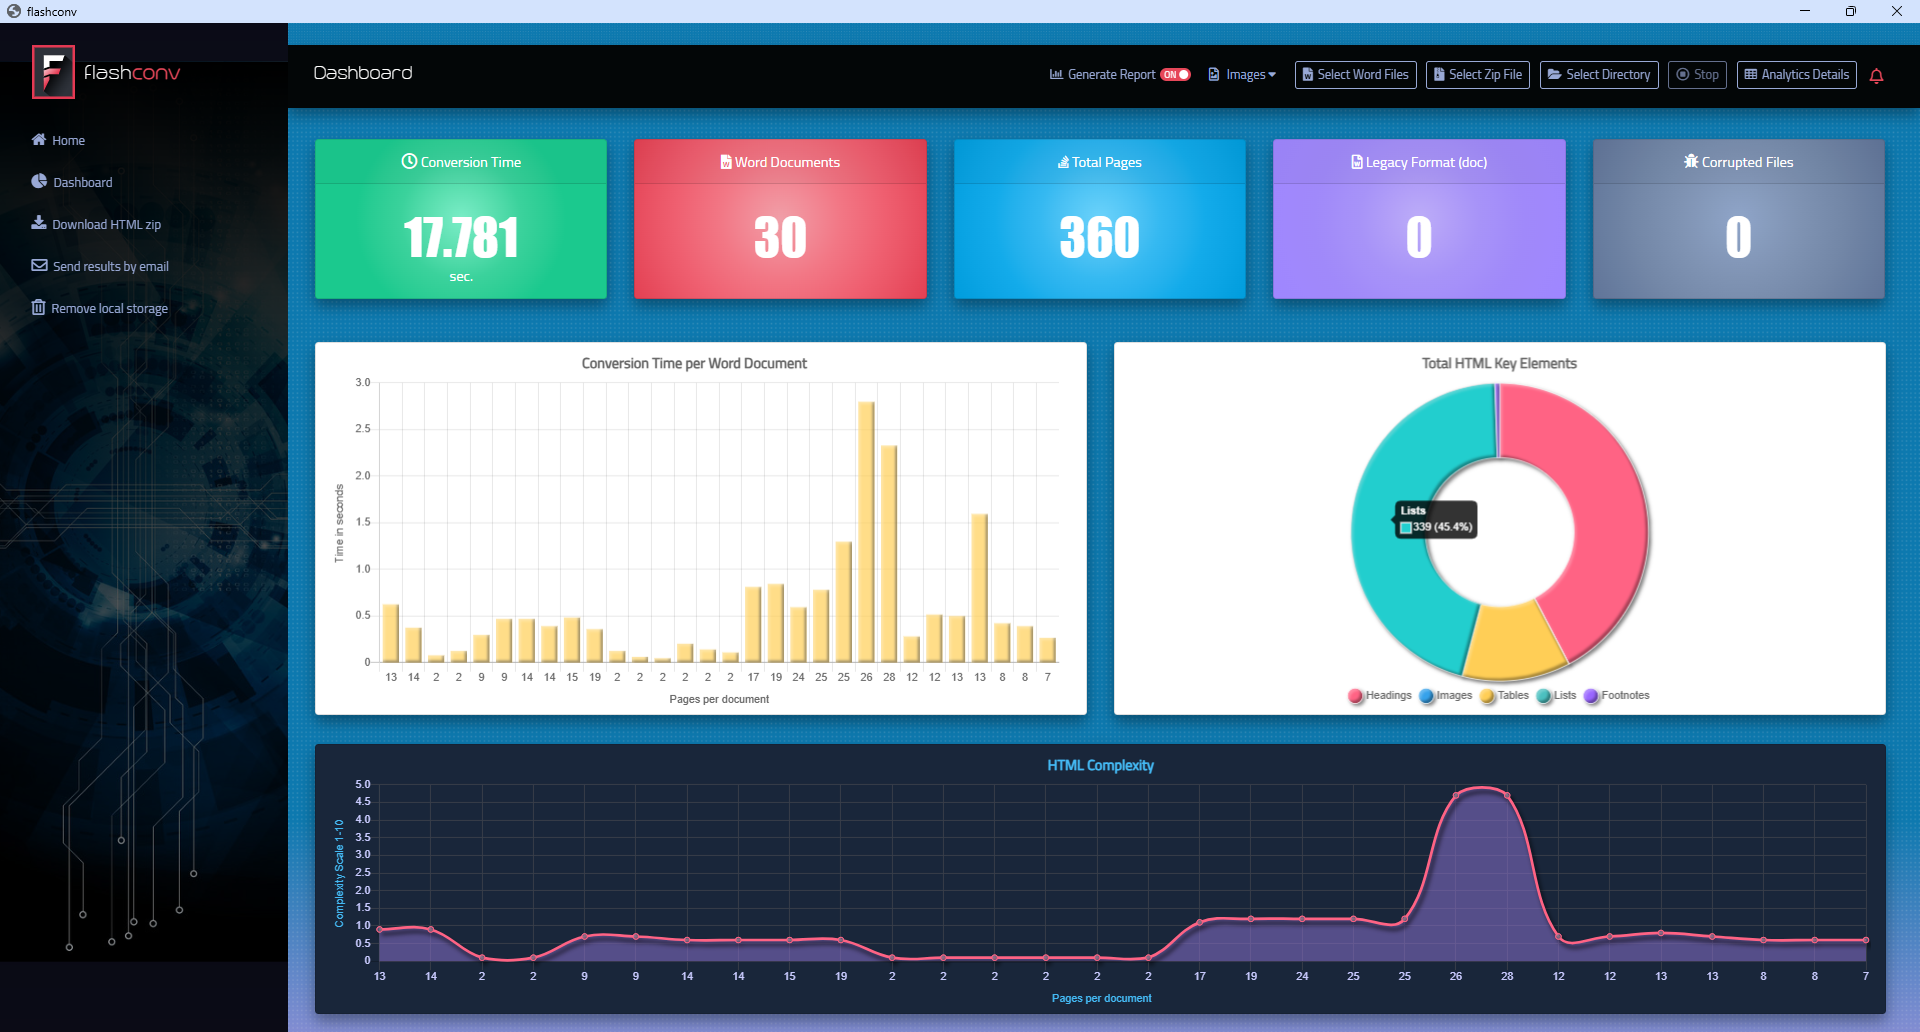This screenshot has width=1920, height=1032.
Task: Click the Dashboard pie chart sidebar icon
Action: coord(39,182)
